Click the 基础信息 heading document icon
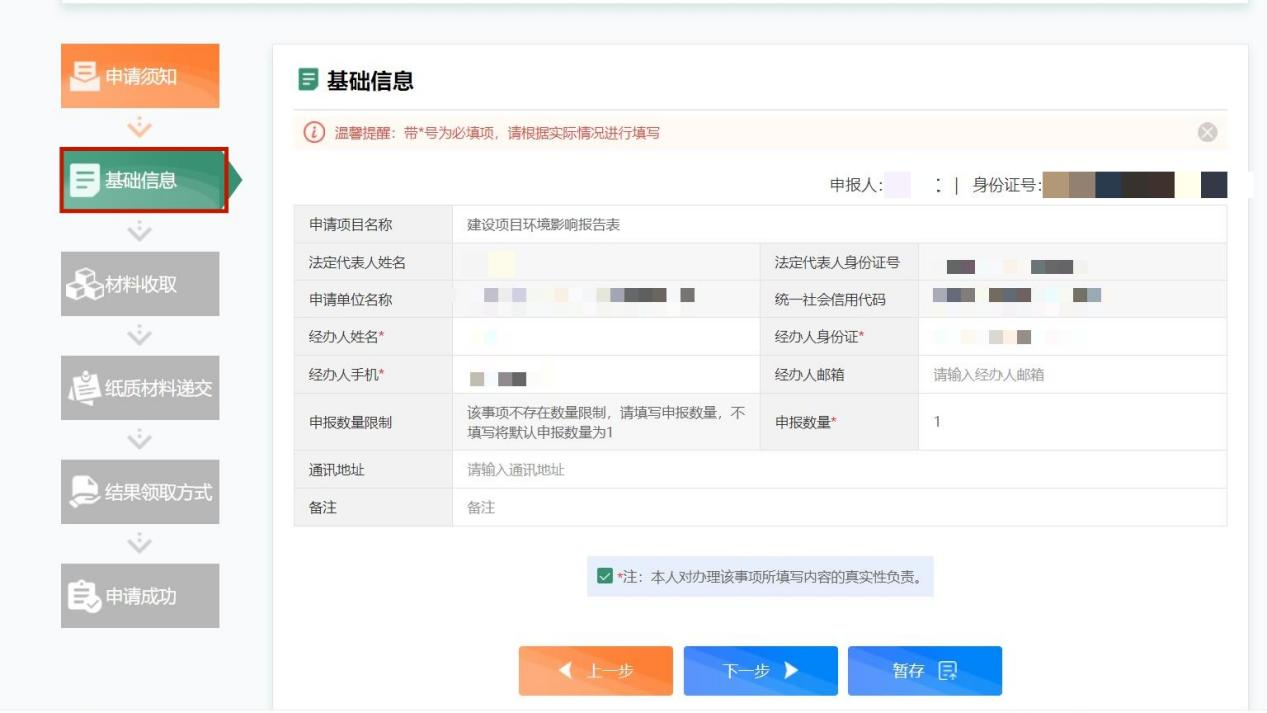This screenshot has width=1267, height=713. click(308, 81)
